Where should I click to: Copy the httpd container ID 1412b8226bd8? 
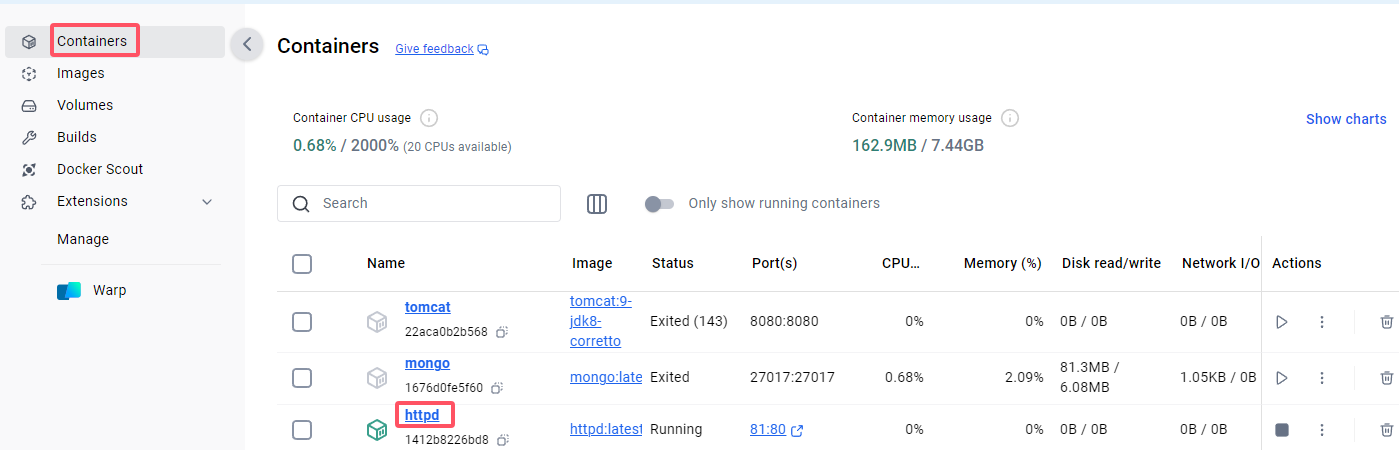pos(503,440)
